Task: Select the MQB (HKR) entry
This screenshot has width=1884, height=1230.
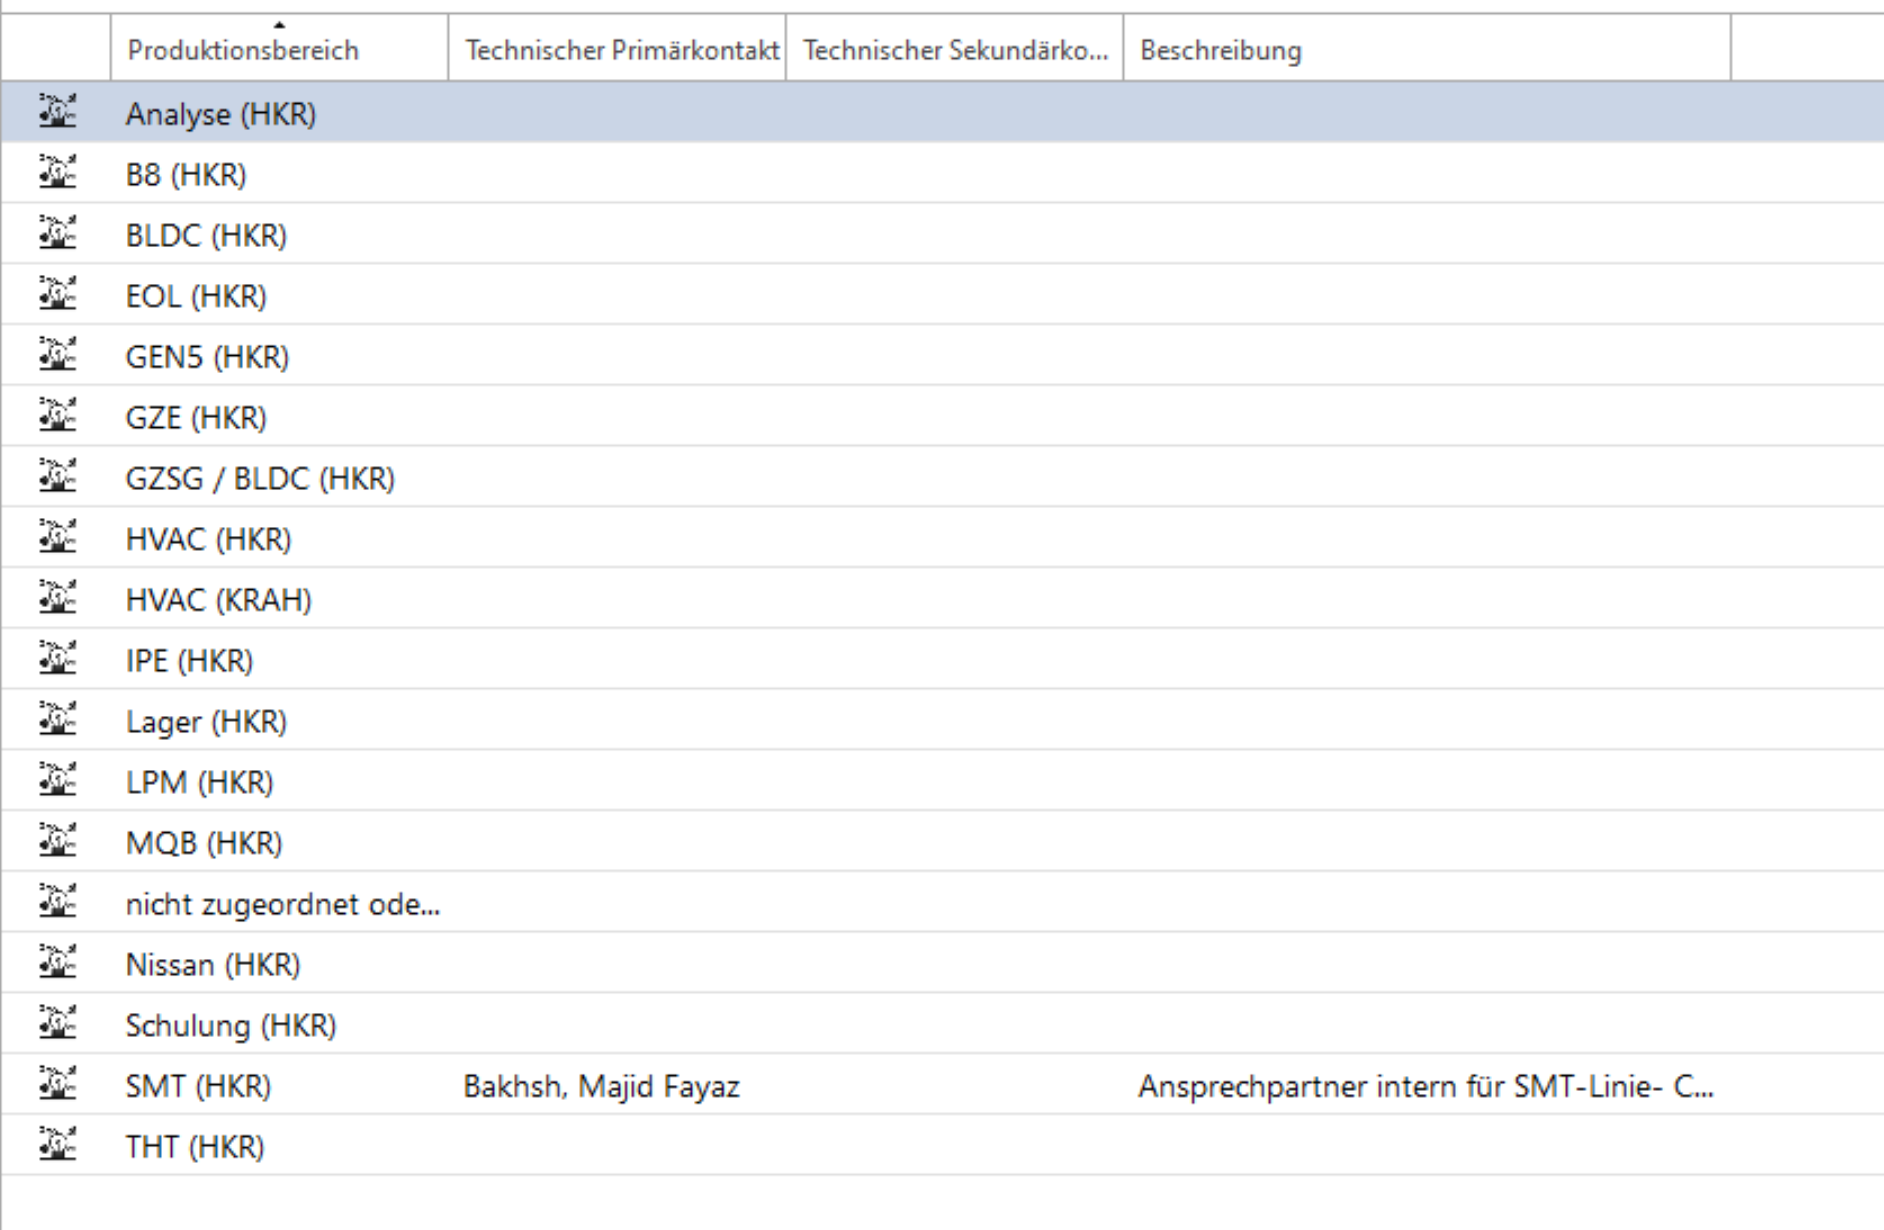Action: click(204, 844)
